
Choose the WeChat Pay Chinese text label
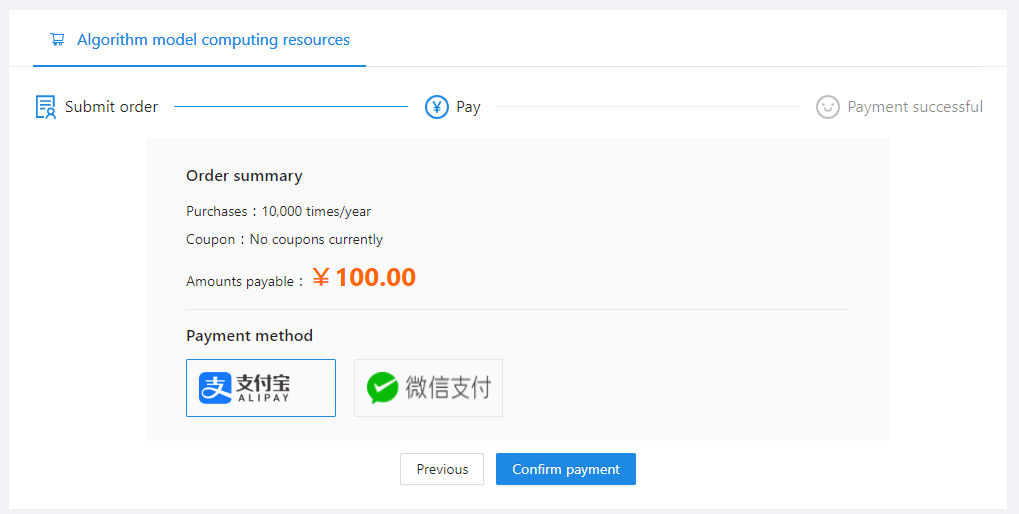pos(448,388)
